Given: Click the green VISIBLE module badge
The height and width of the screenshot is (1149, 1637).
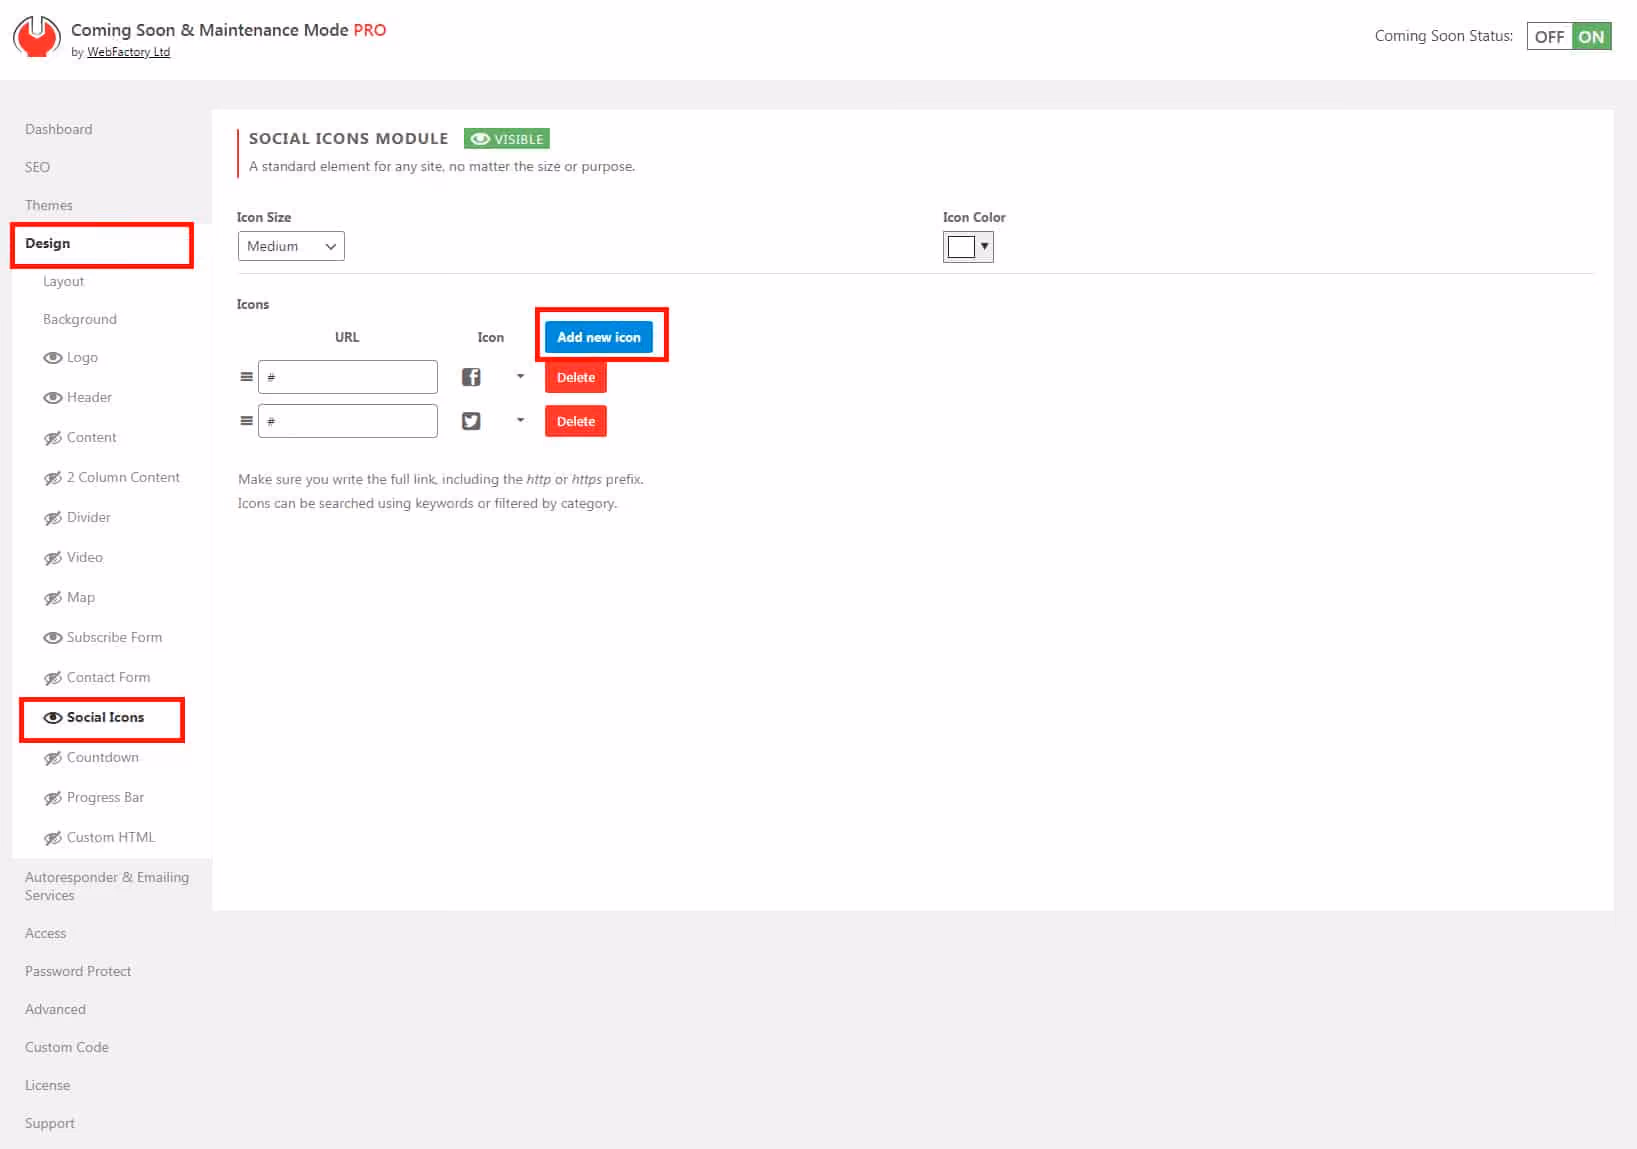Looking at the screenshot, I should click(x=507, y=139).
